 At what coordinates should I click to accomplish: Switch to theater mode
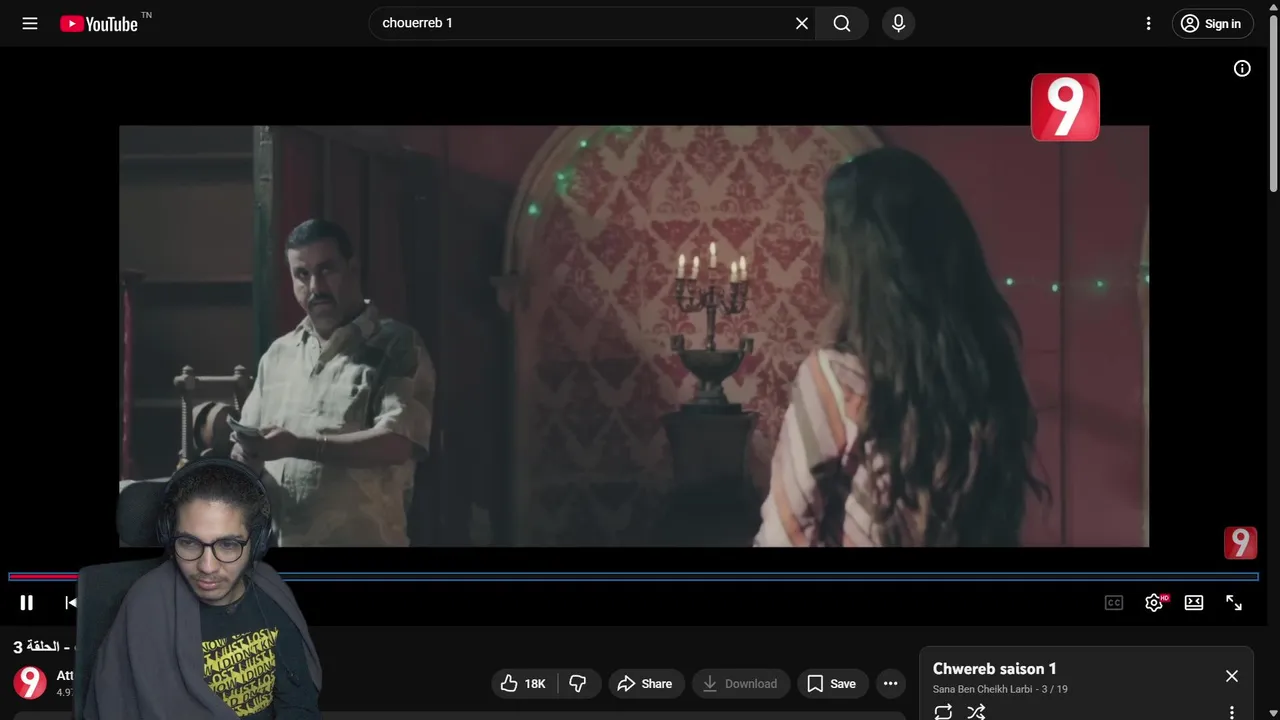click(1194, 603)
